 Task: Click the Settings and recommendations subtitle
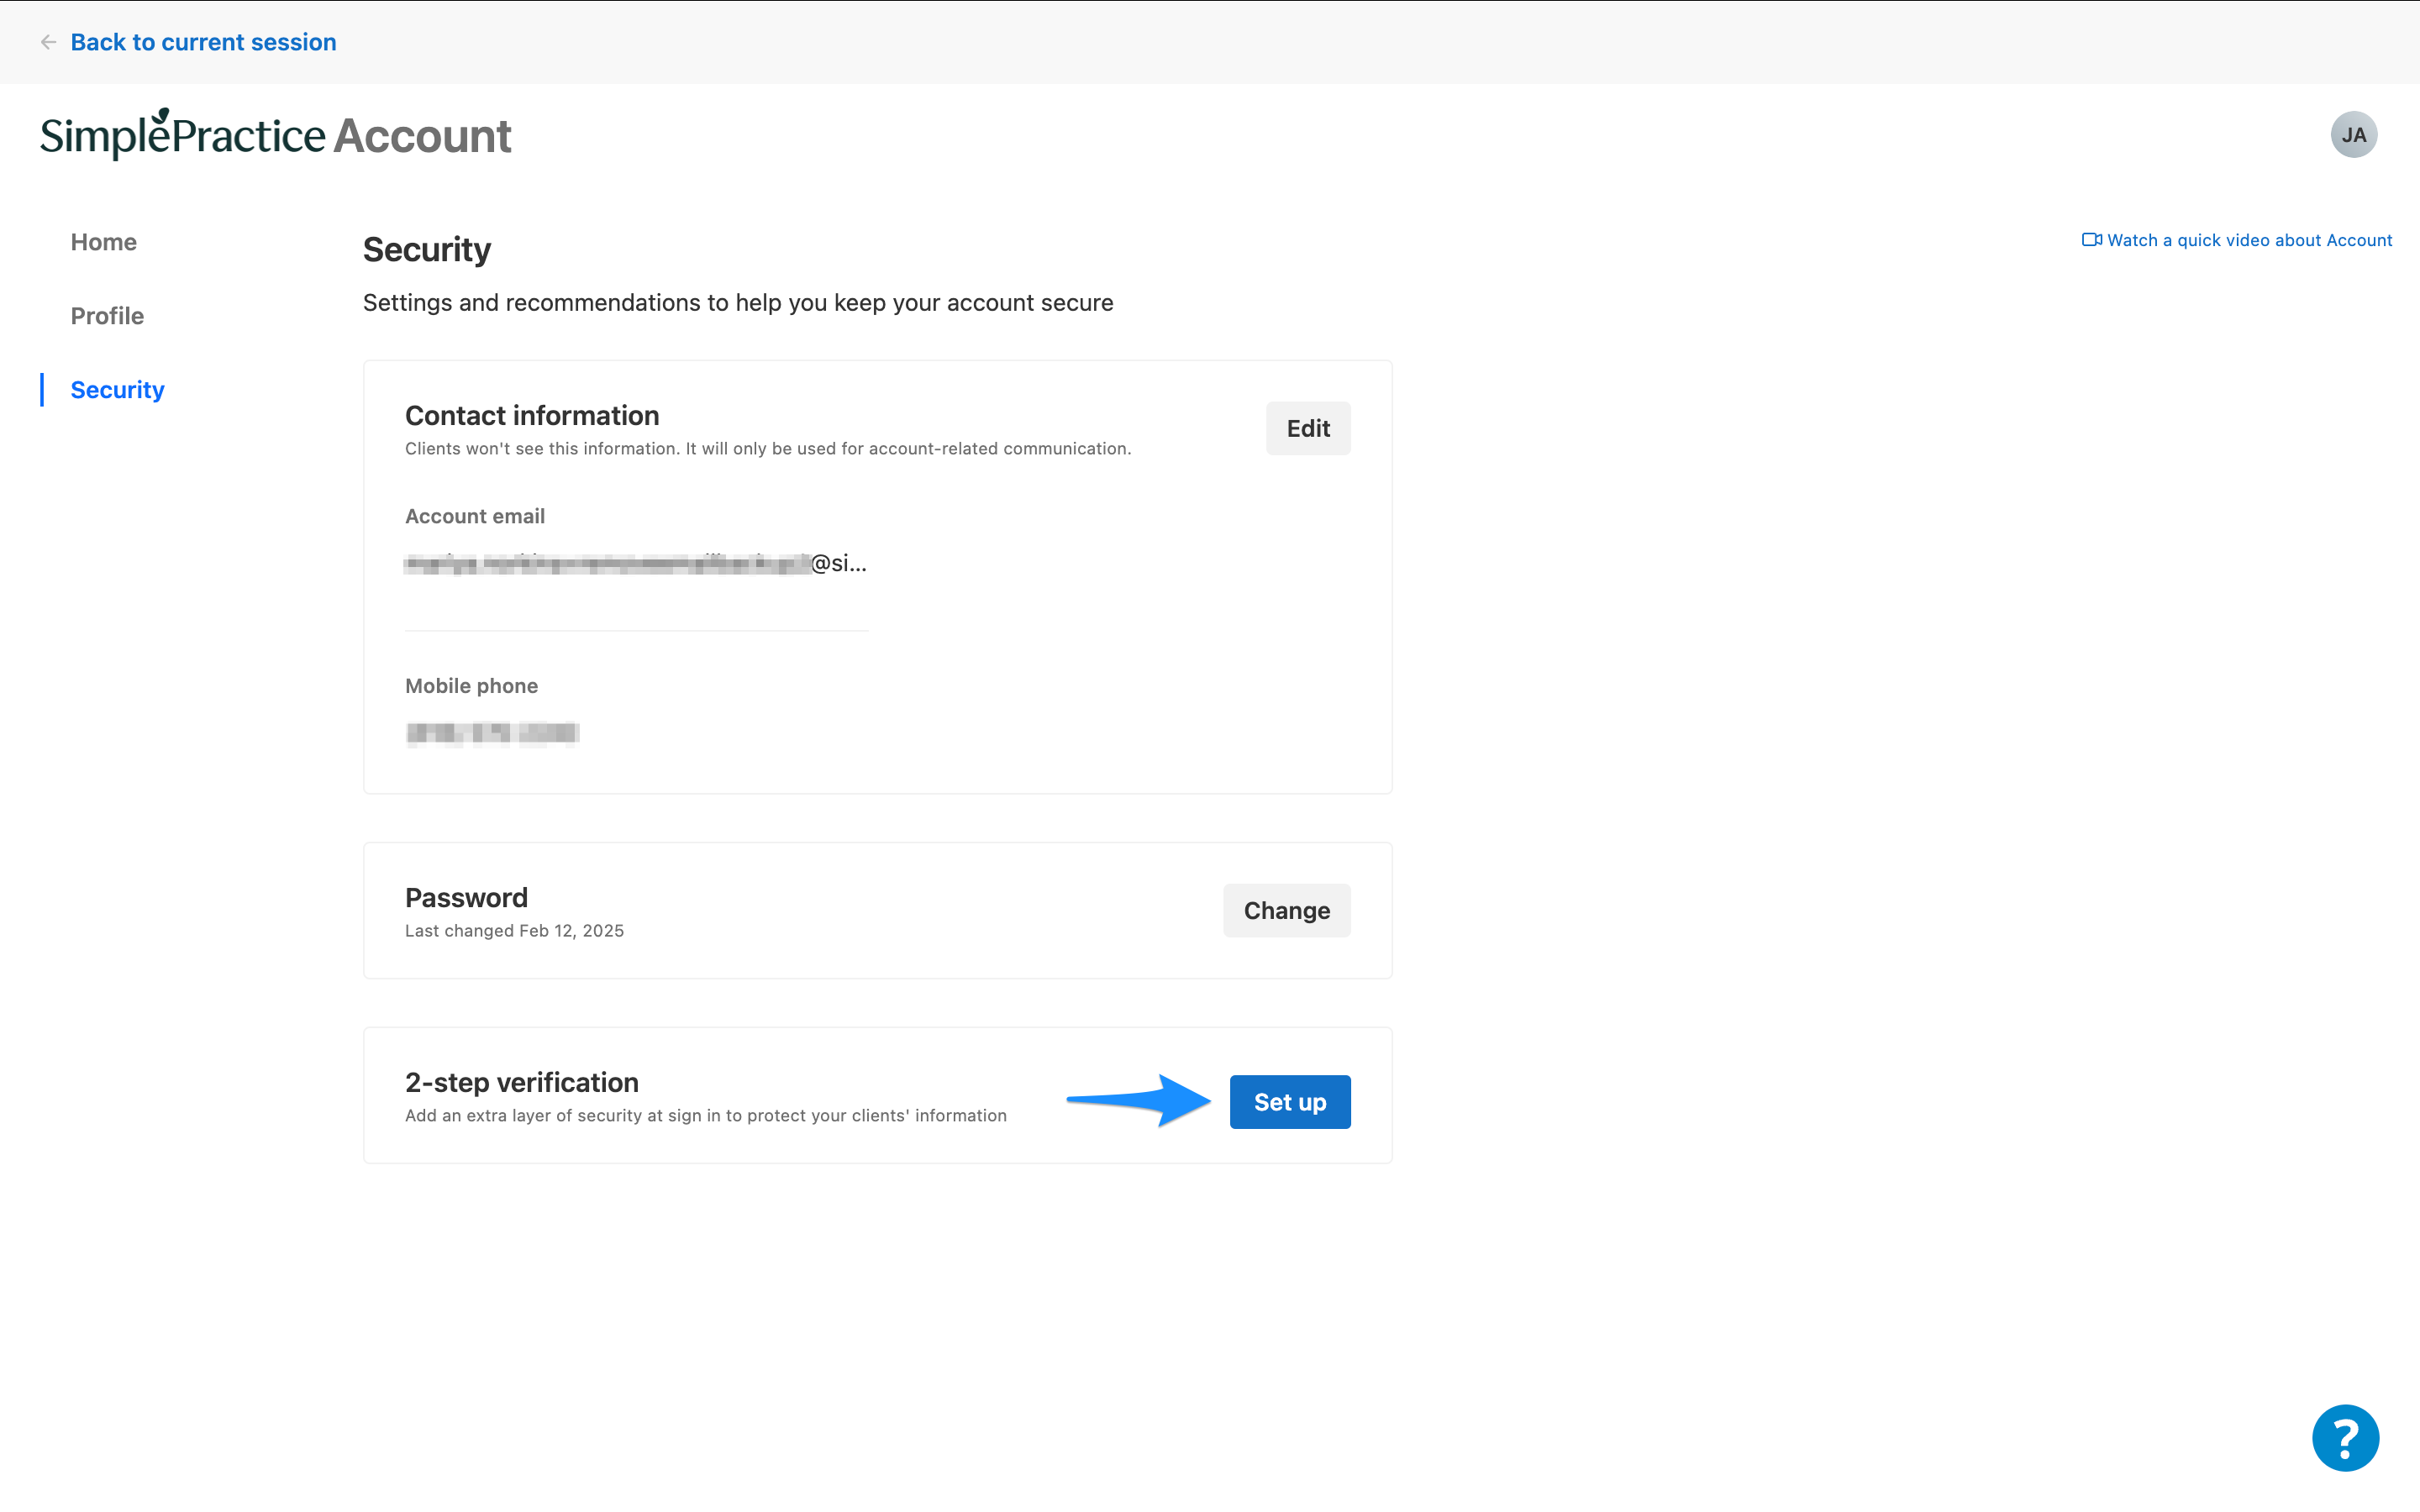[x=738, y=303]
